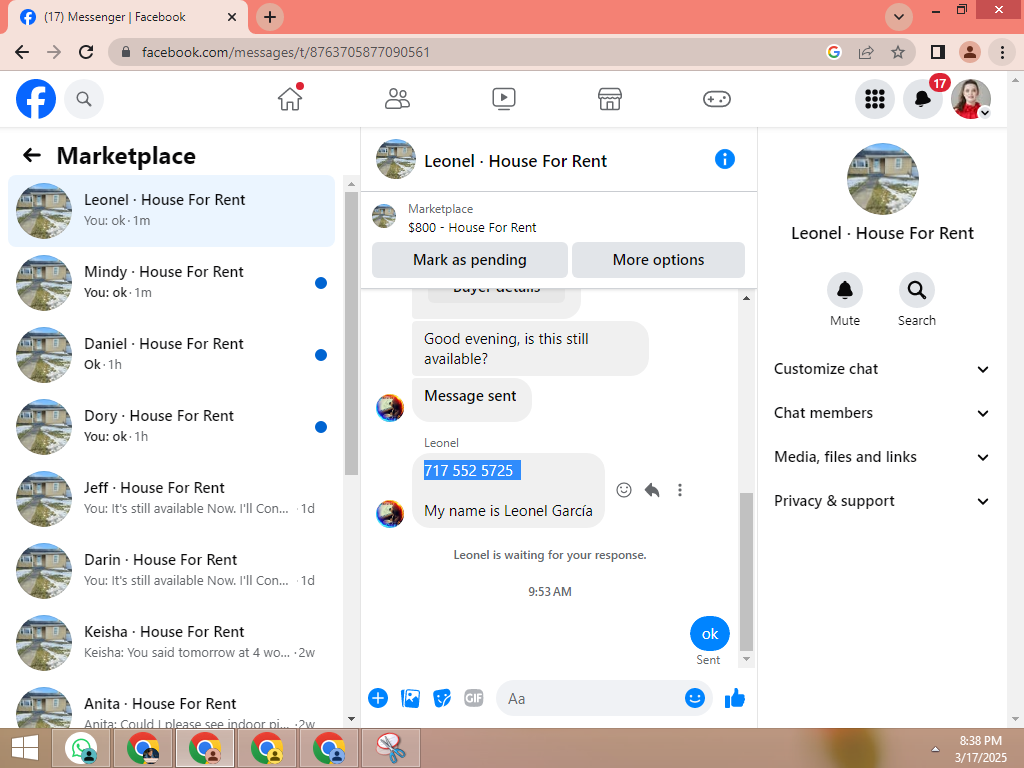Click the conversation list scrollbar thumb
The height and width of the screenshot is (768, 1024).
(351, 334)
